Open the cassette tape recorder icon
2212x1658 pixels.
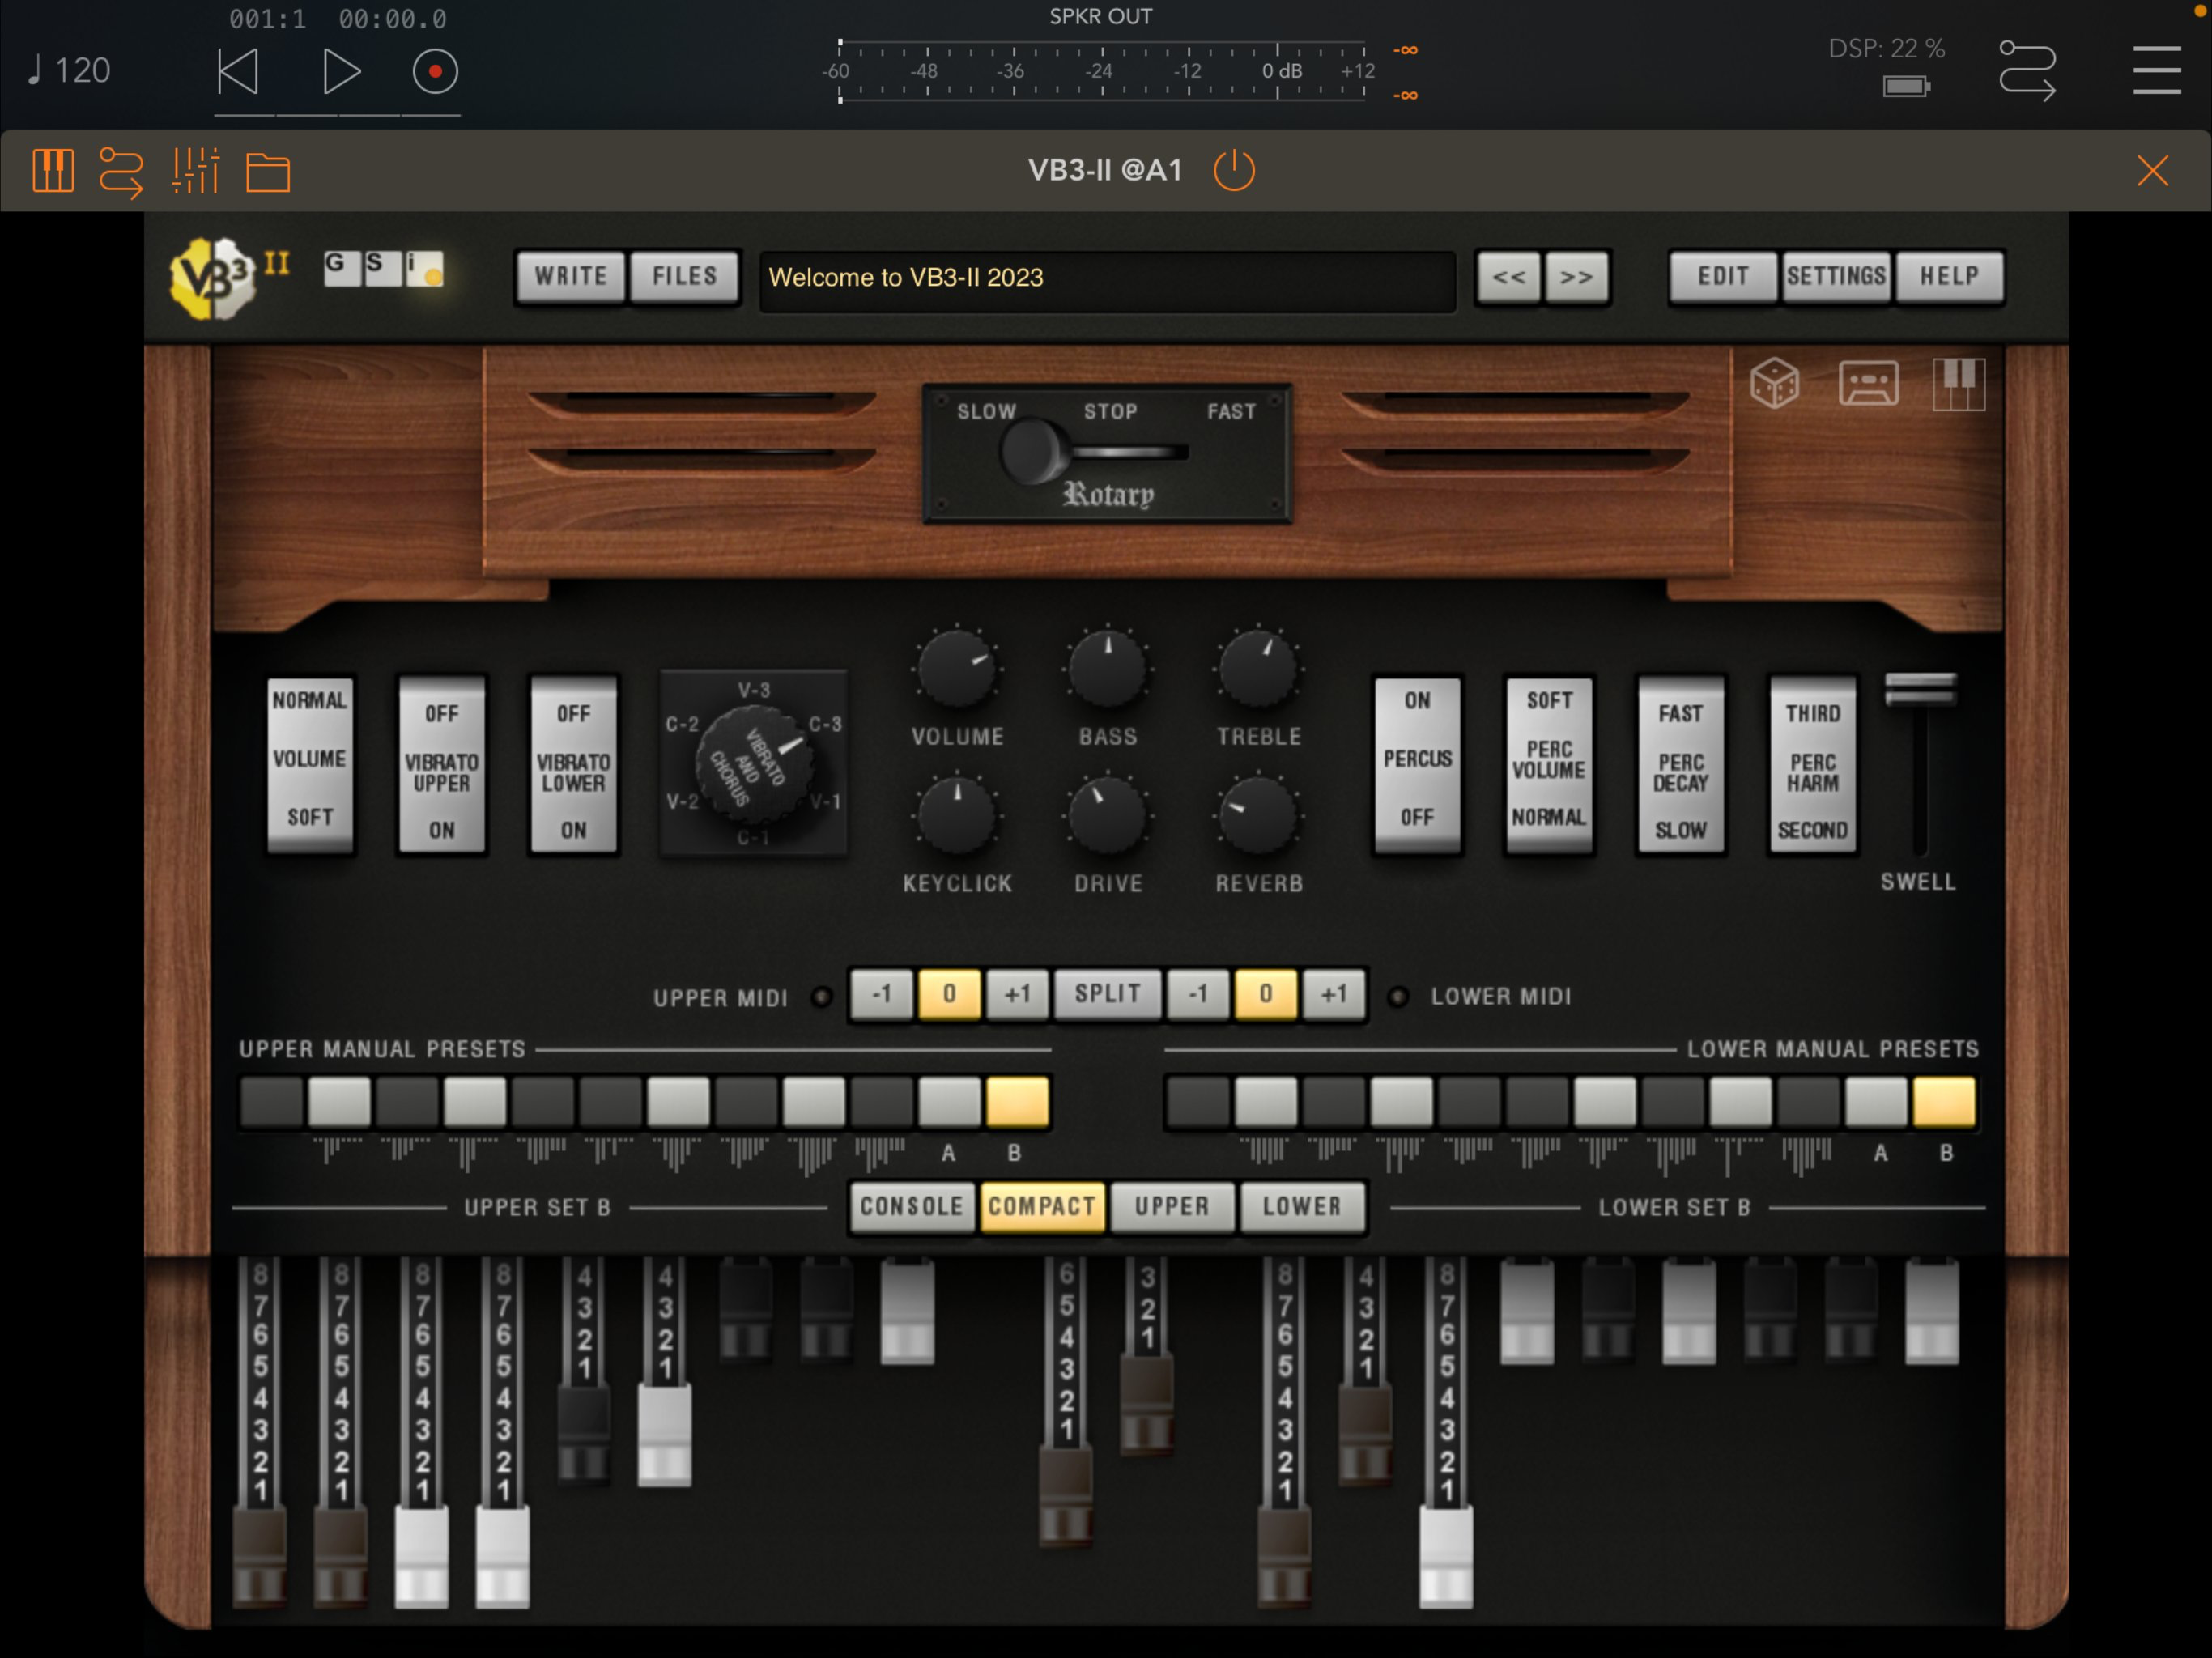pos(1868,383)
